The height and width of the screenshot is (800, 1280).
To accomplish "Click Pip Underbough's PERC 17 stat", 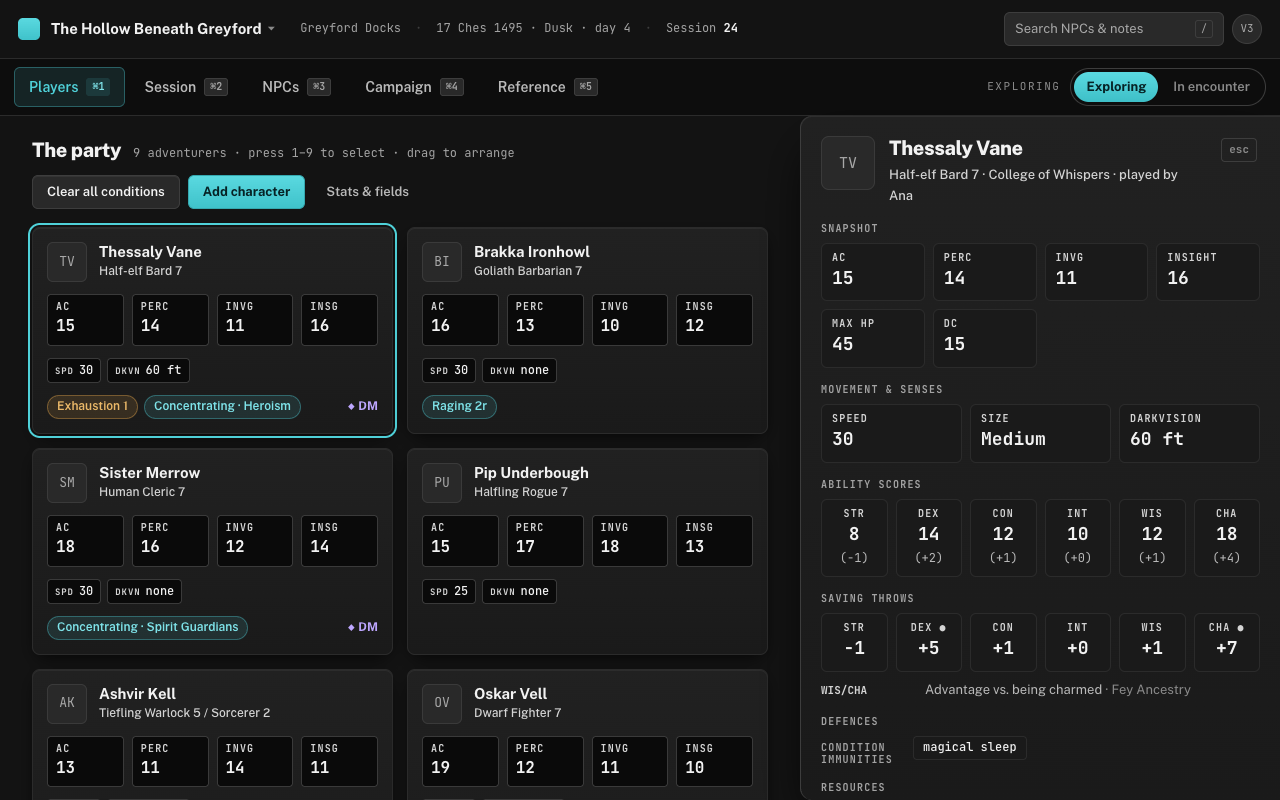I will tap(545, 541).
